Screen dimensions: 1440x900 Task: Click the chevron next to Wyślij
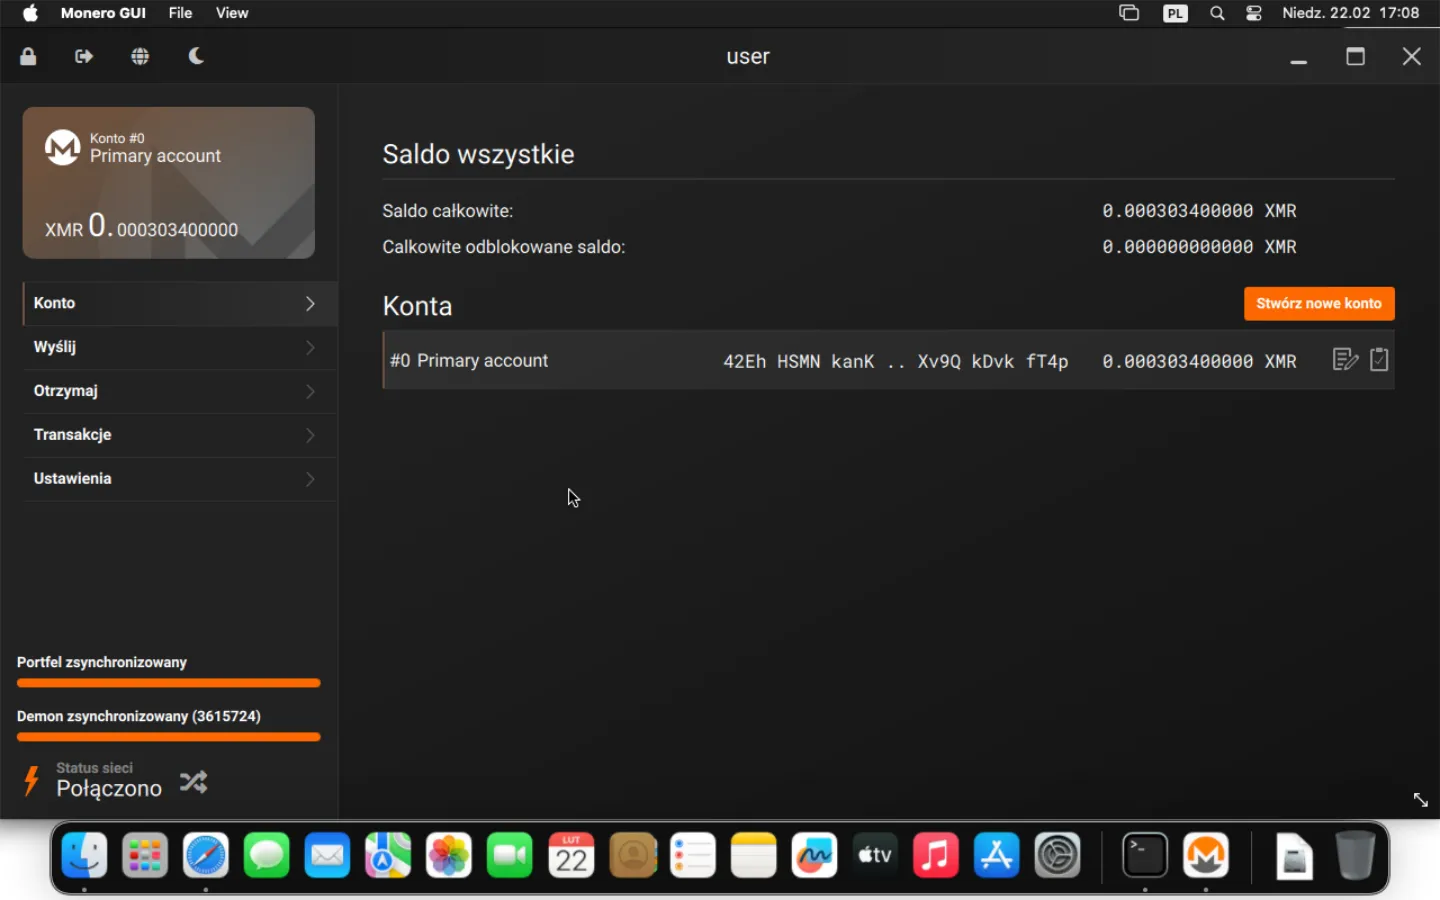pos(310,347)
